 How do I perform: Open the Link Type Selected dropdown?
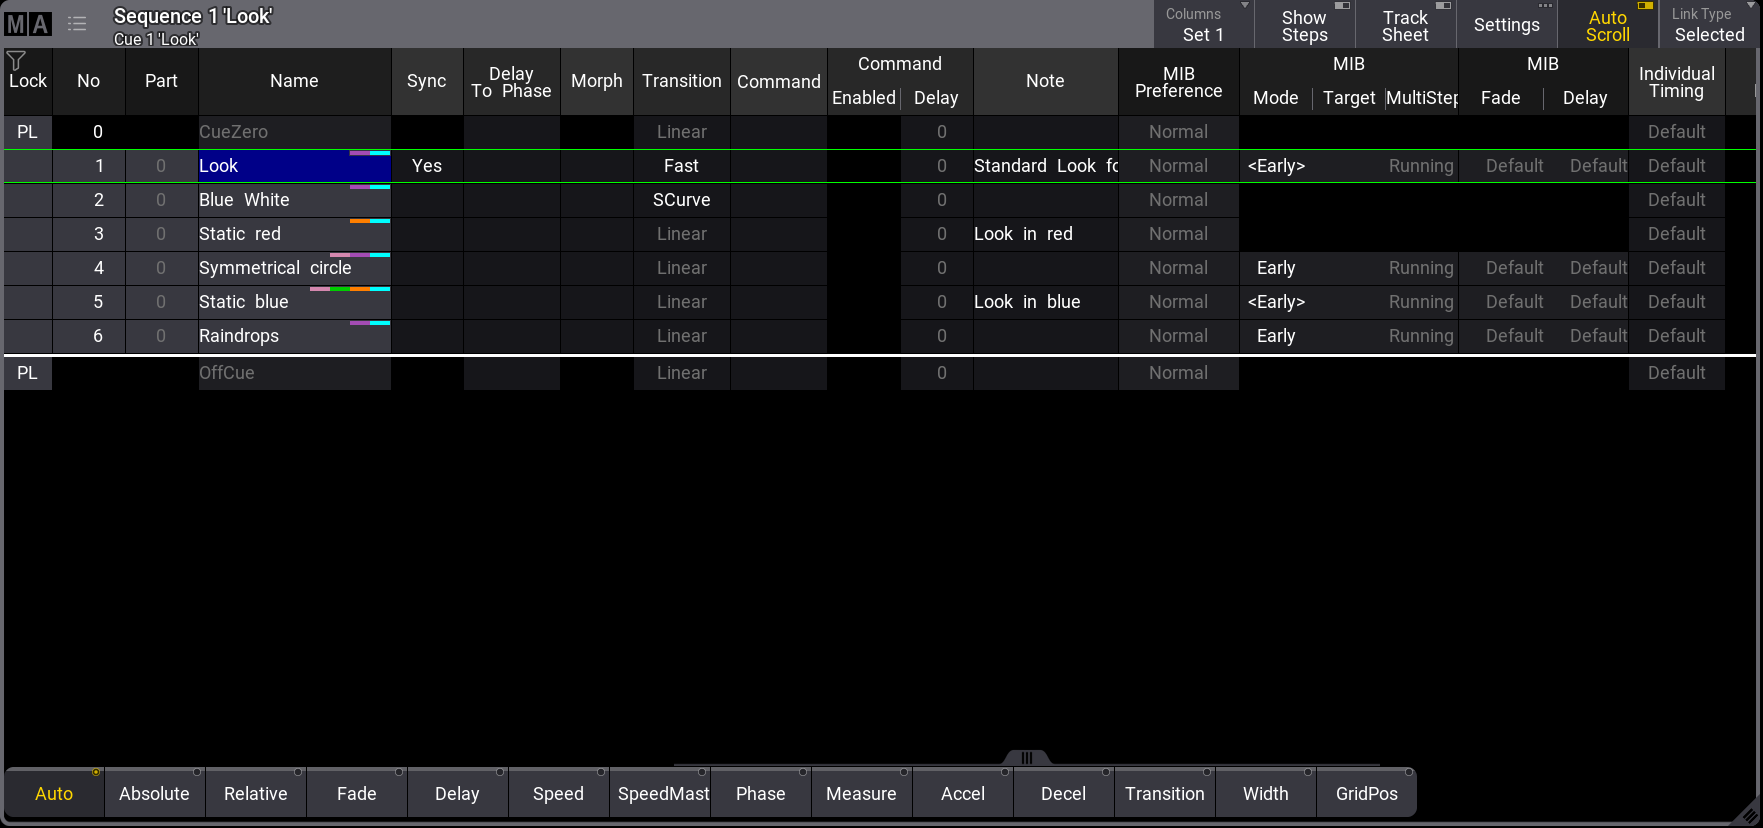pyautogui.click(x=1709, y=25)
